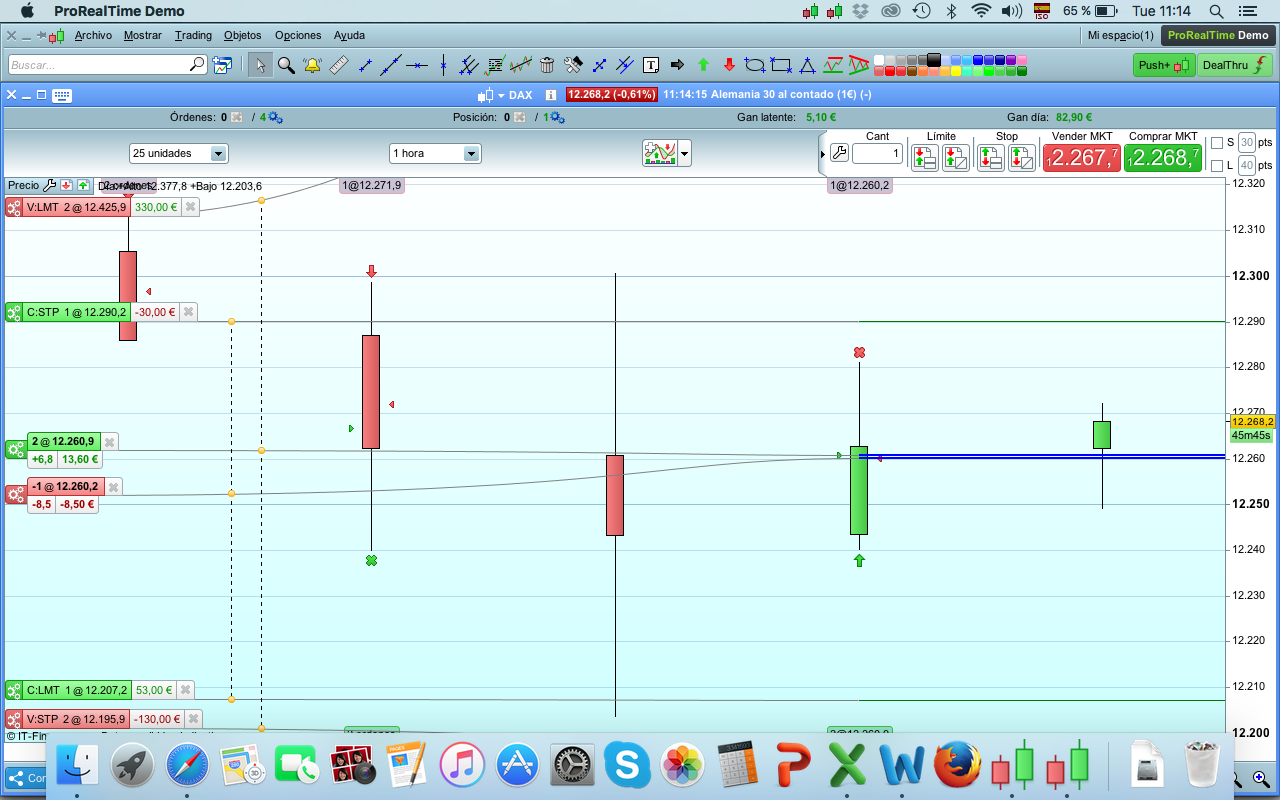Activate the magnifying glass zoom tool
The image size is (1280, 800).
click(x=286, y=65)
